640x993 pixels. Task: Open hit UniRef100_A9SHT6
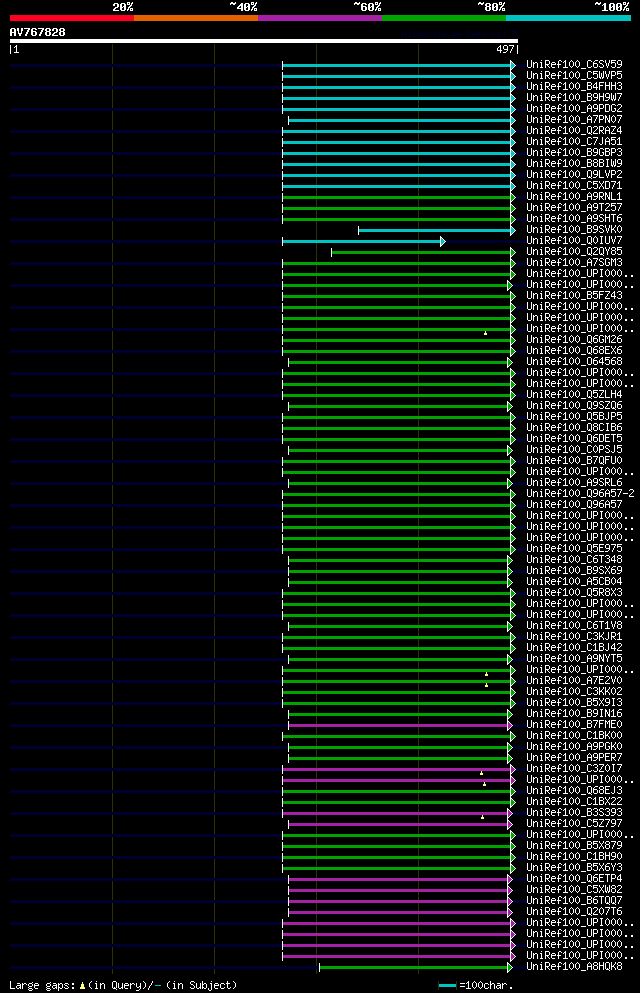point(574,218)
